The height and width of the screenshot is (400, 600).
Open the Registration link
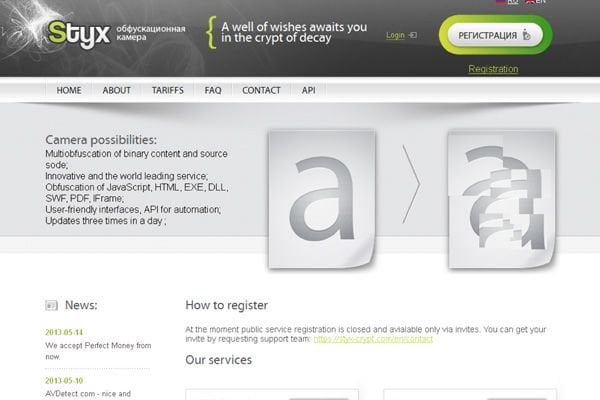click(493, 69)
